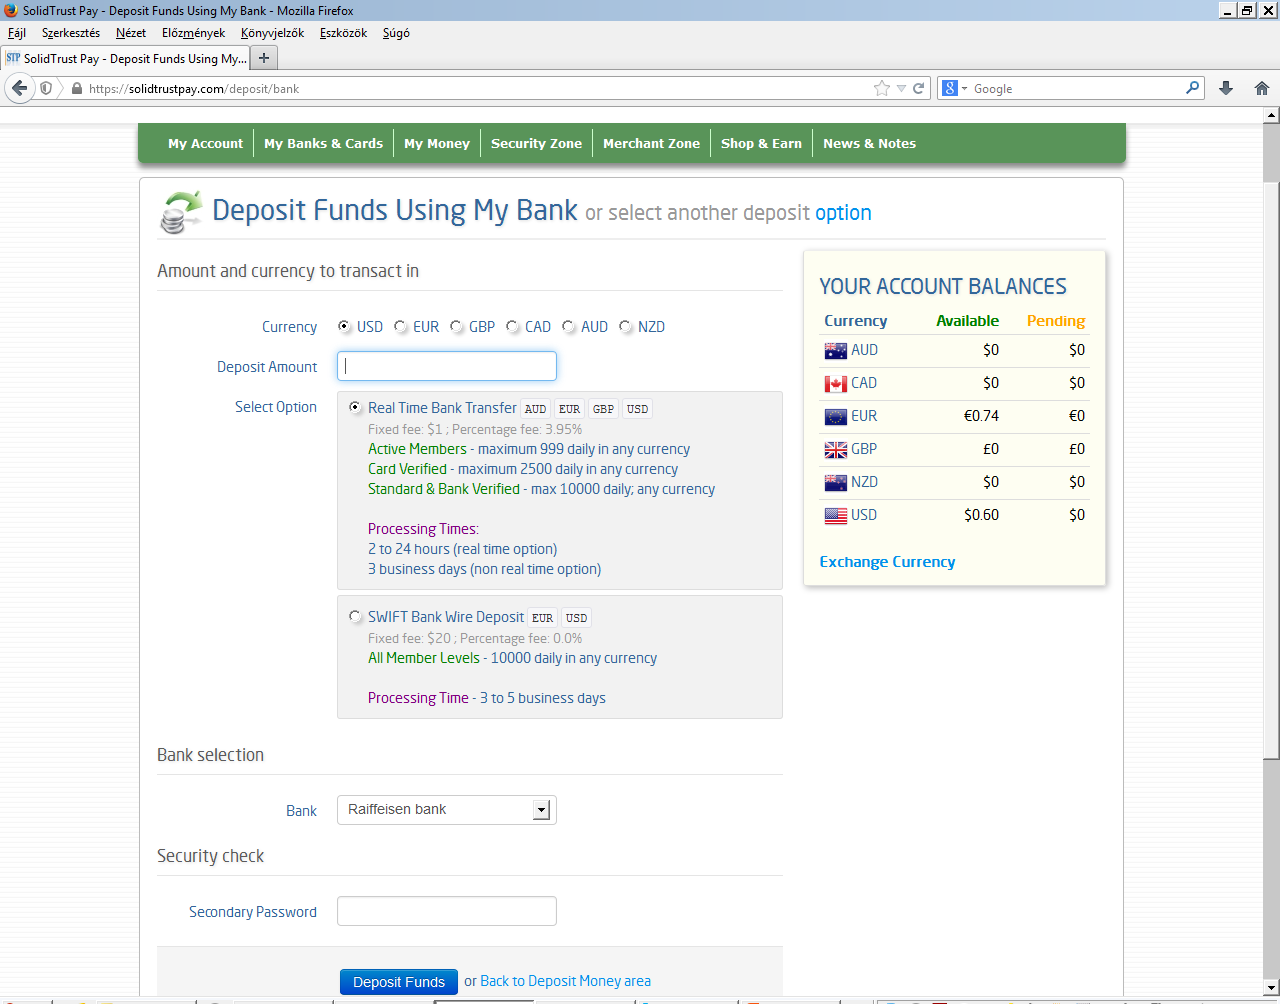Select EUR currency radio button

click(400, 326)
